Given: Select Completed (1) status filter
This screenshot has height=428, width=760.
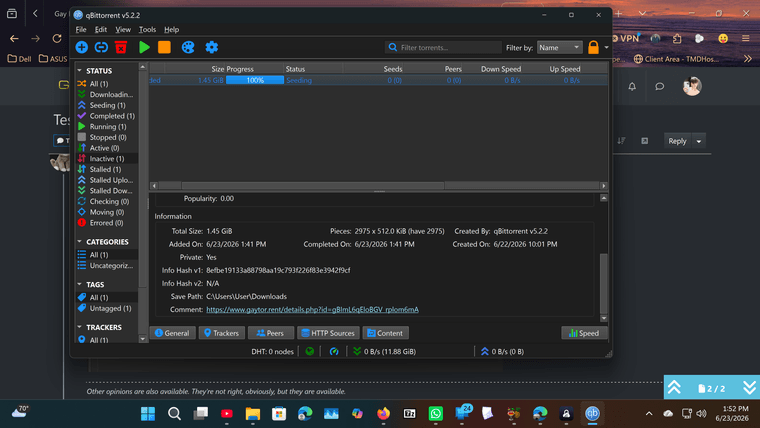Looking at the screenshot, I should tap(107, 116).
